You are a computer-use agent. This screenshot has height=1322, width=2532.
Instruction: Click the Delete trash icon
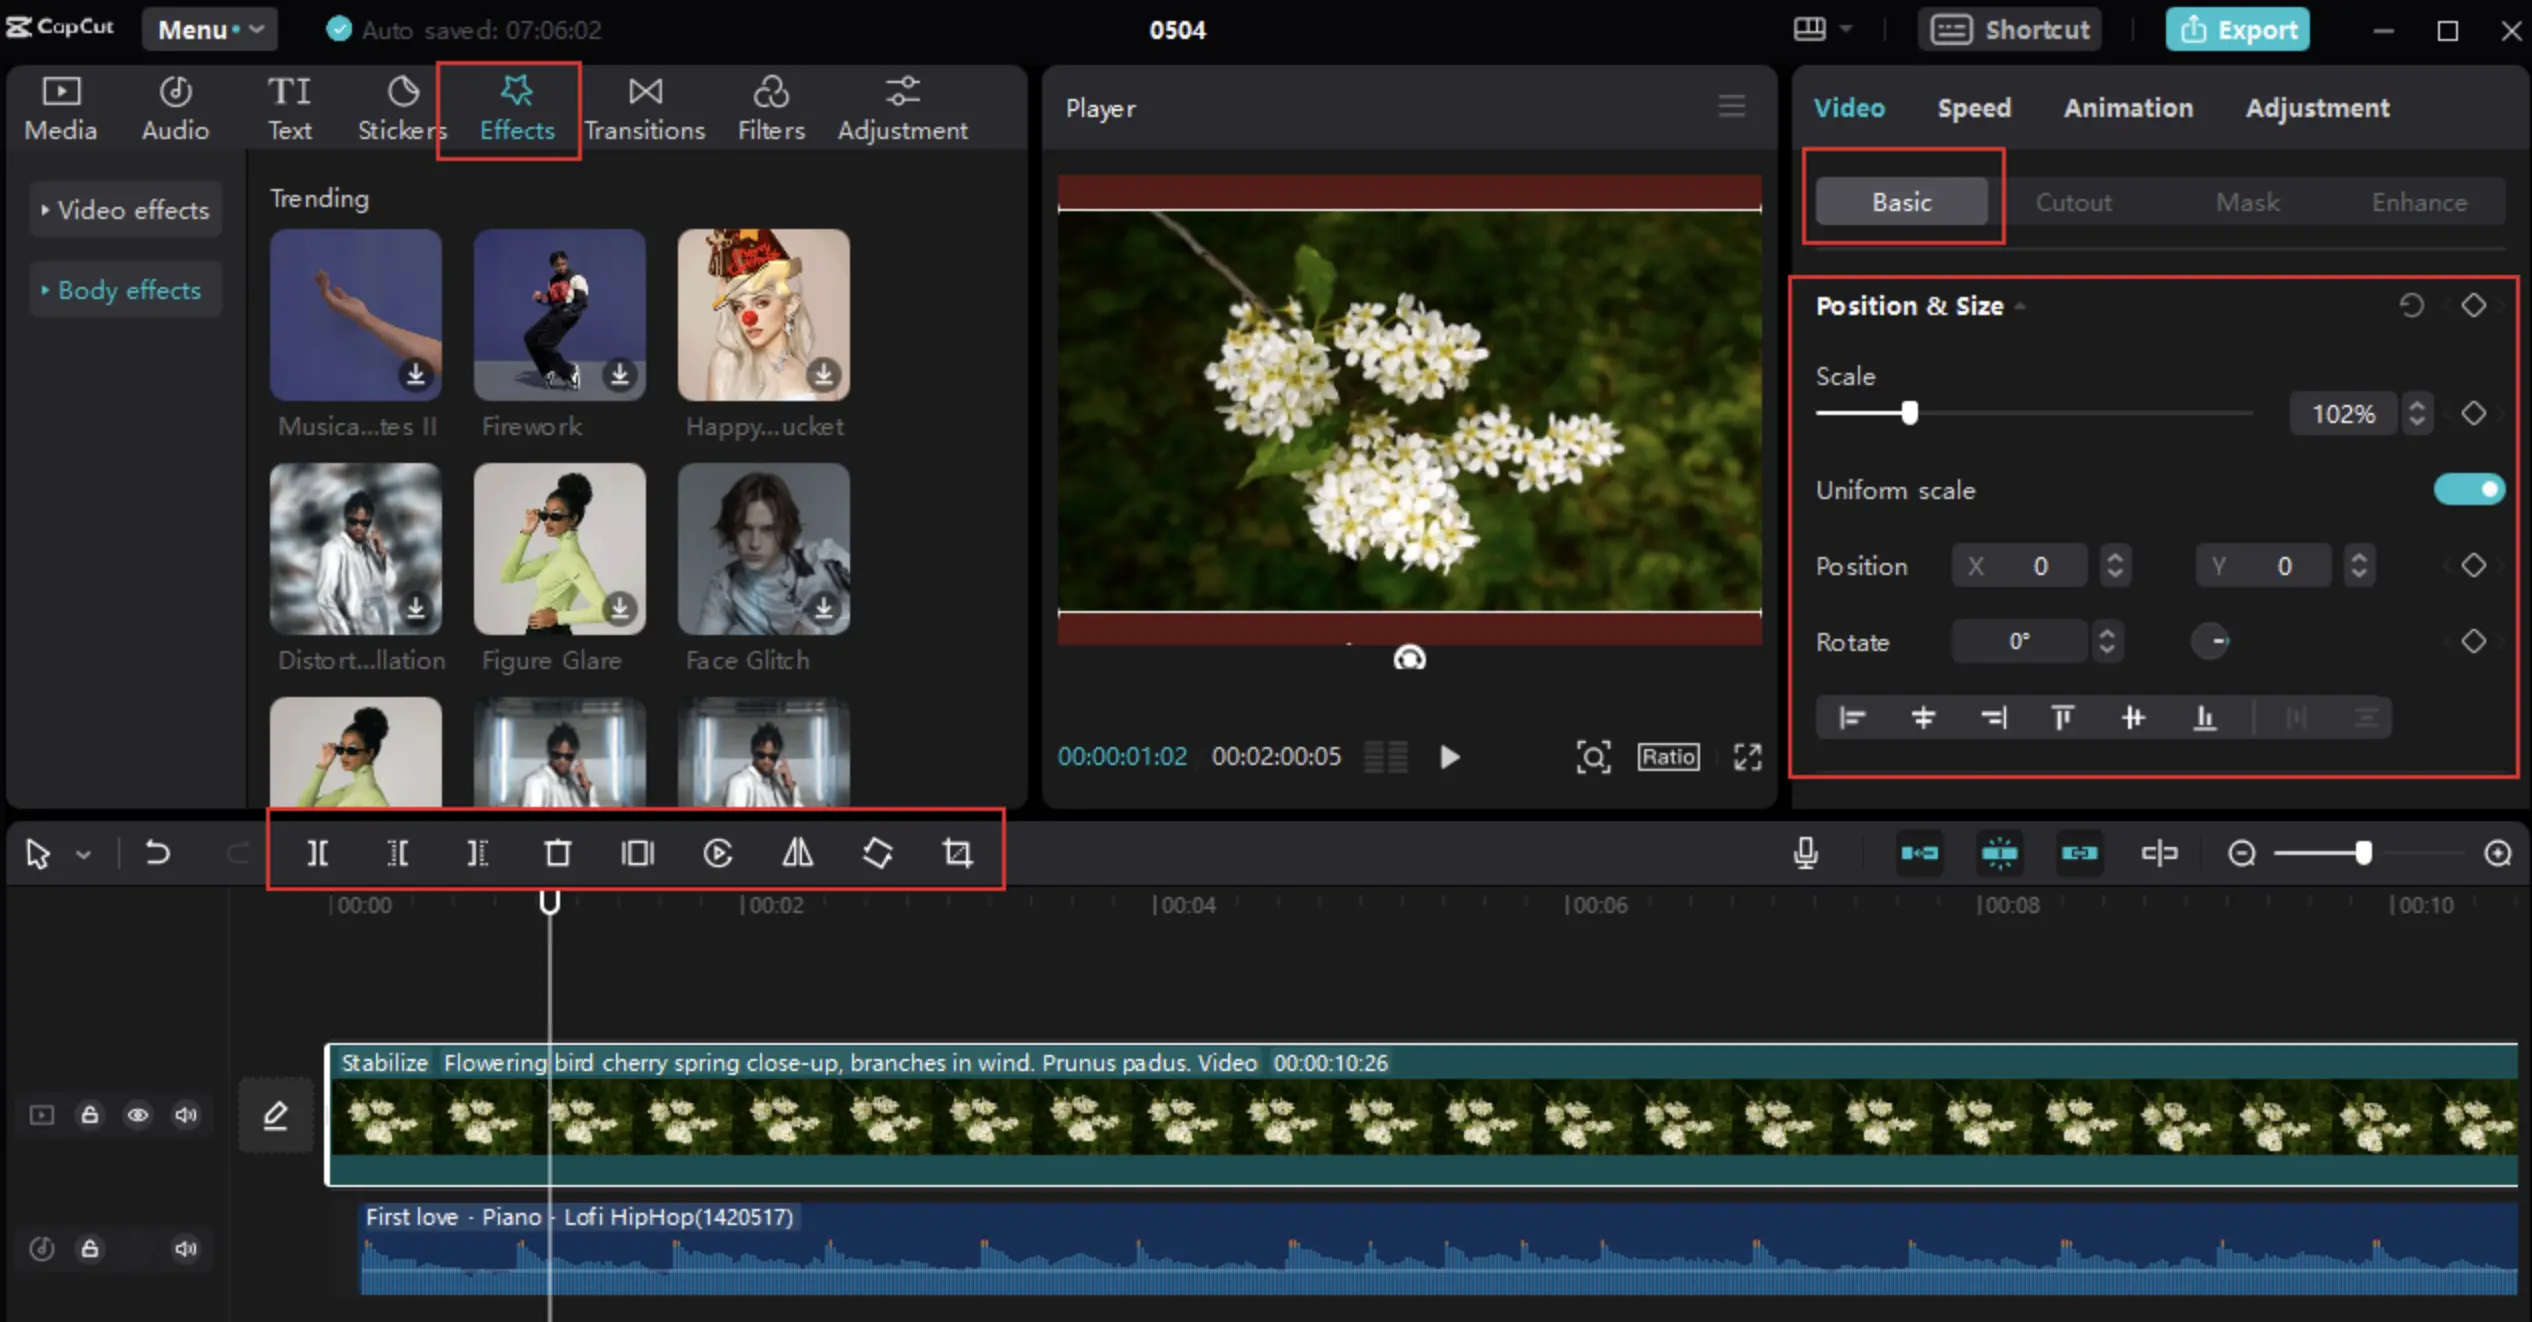(557, 853)
